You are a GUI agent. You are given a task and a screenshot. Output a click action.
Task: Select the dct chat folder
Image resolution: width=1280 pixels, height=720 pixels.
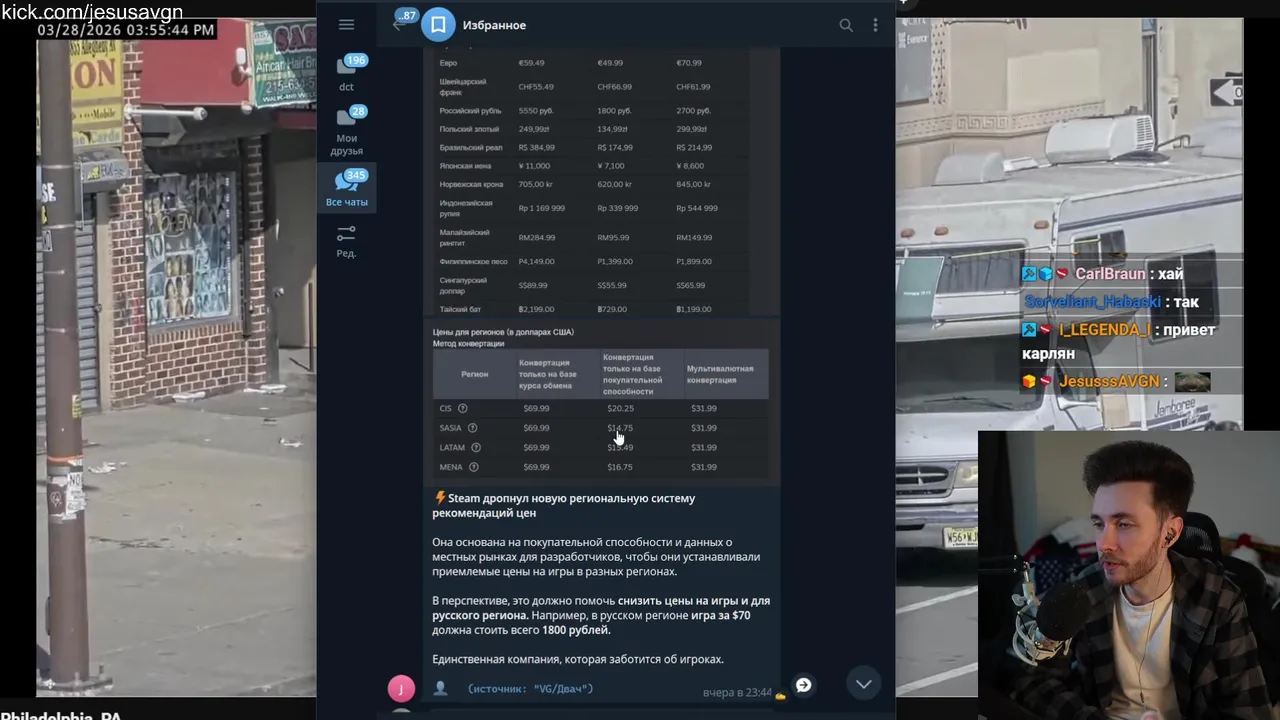point(346,74)
